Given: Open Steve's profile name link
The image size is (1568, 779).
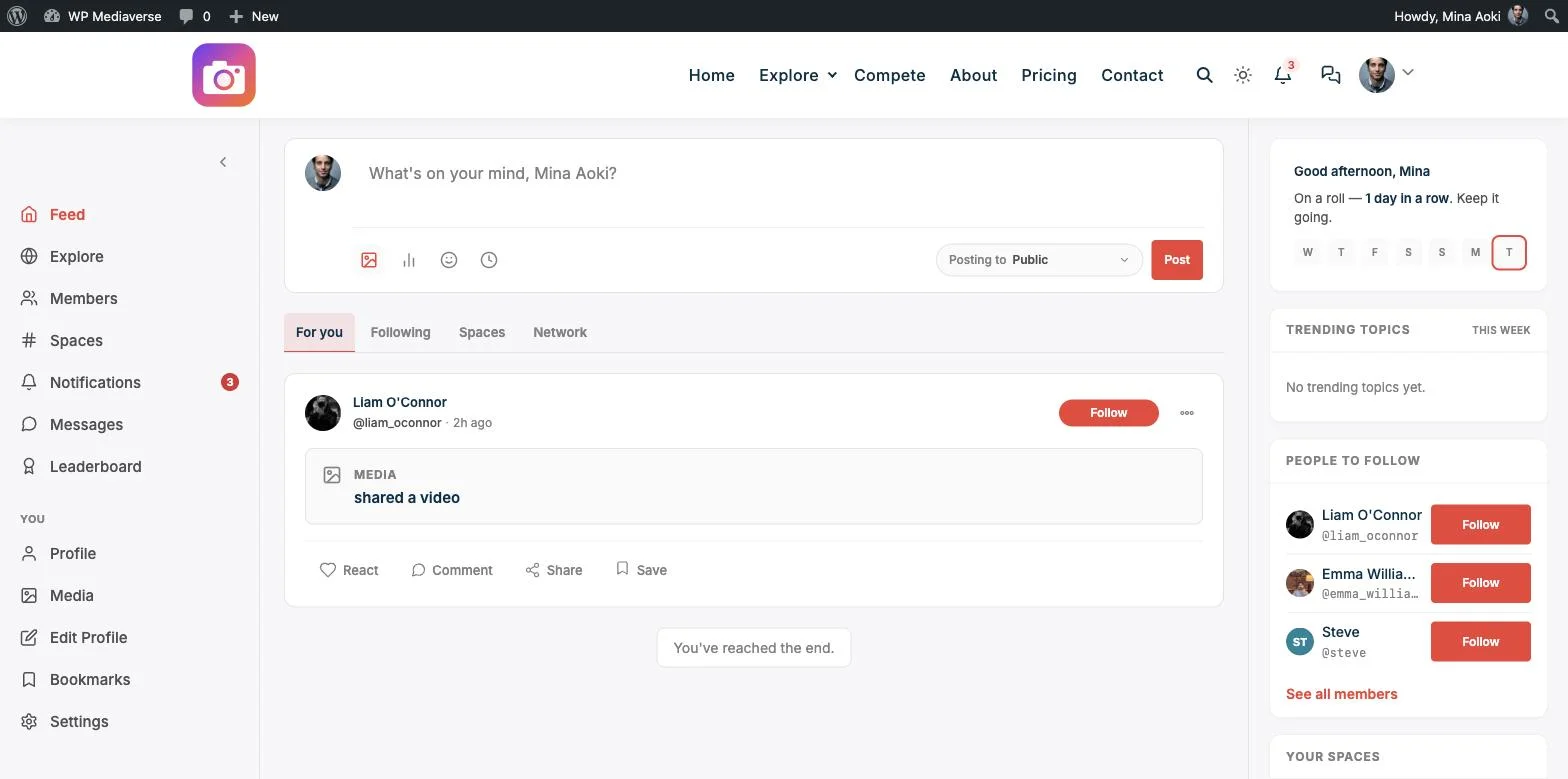Looking at the screenshot, I should click(x=1340, y=632).
